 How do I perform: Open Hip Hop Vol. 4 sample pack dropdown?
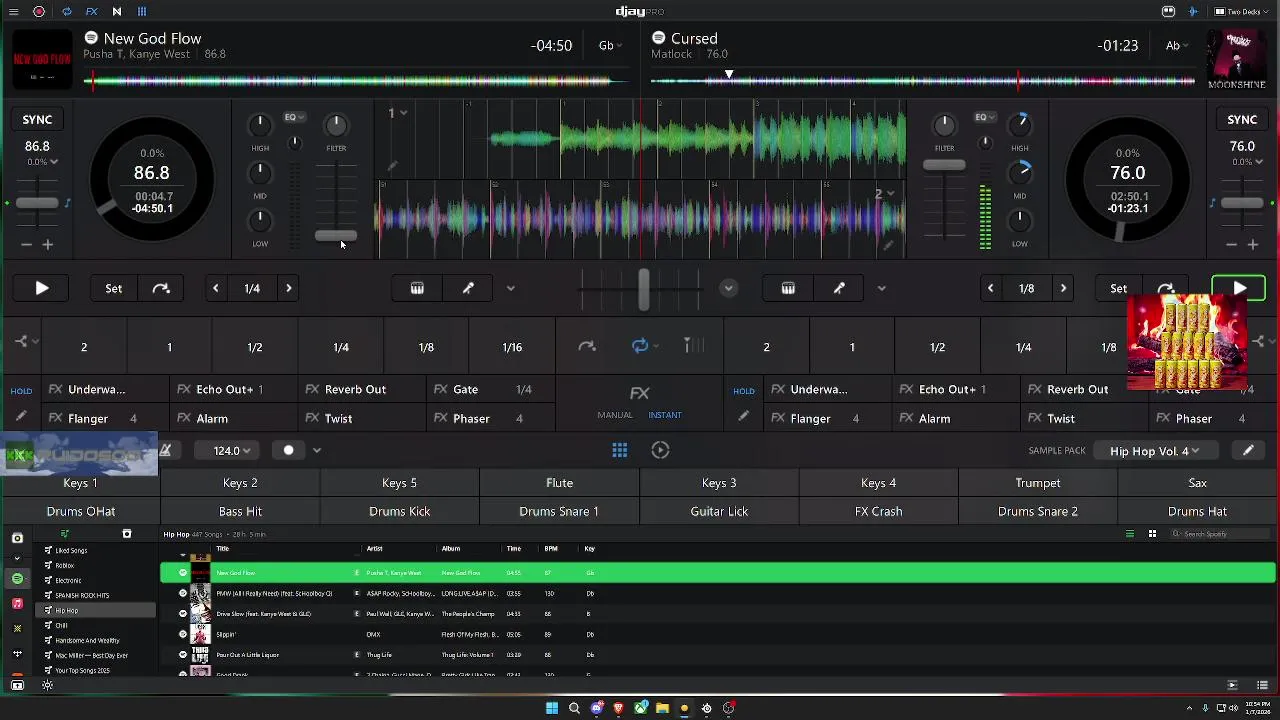coord(1154,451)
